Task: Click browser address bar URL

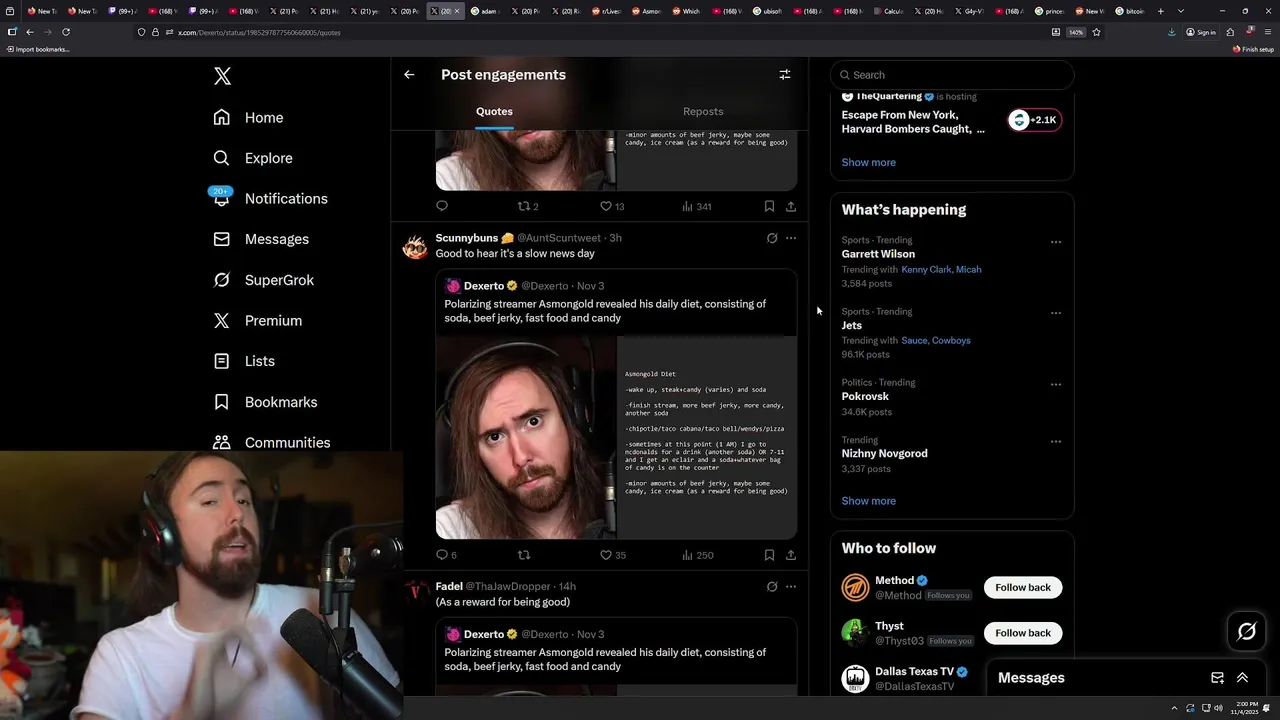Action: [x=259, y=32]
